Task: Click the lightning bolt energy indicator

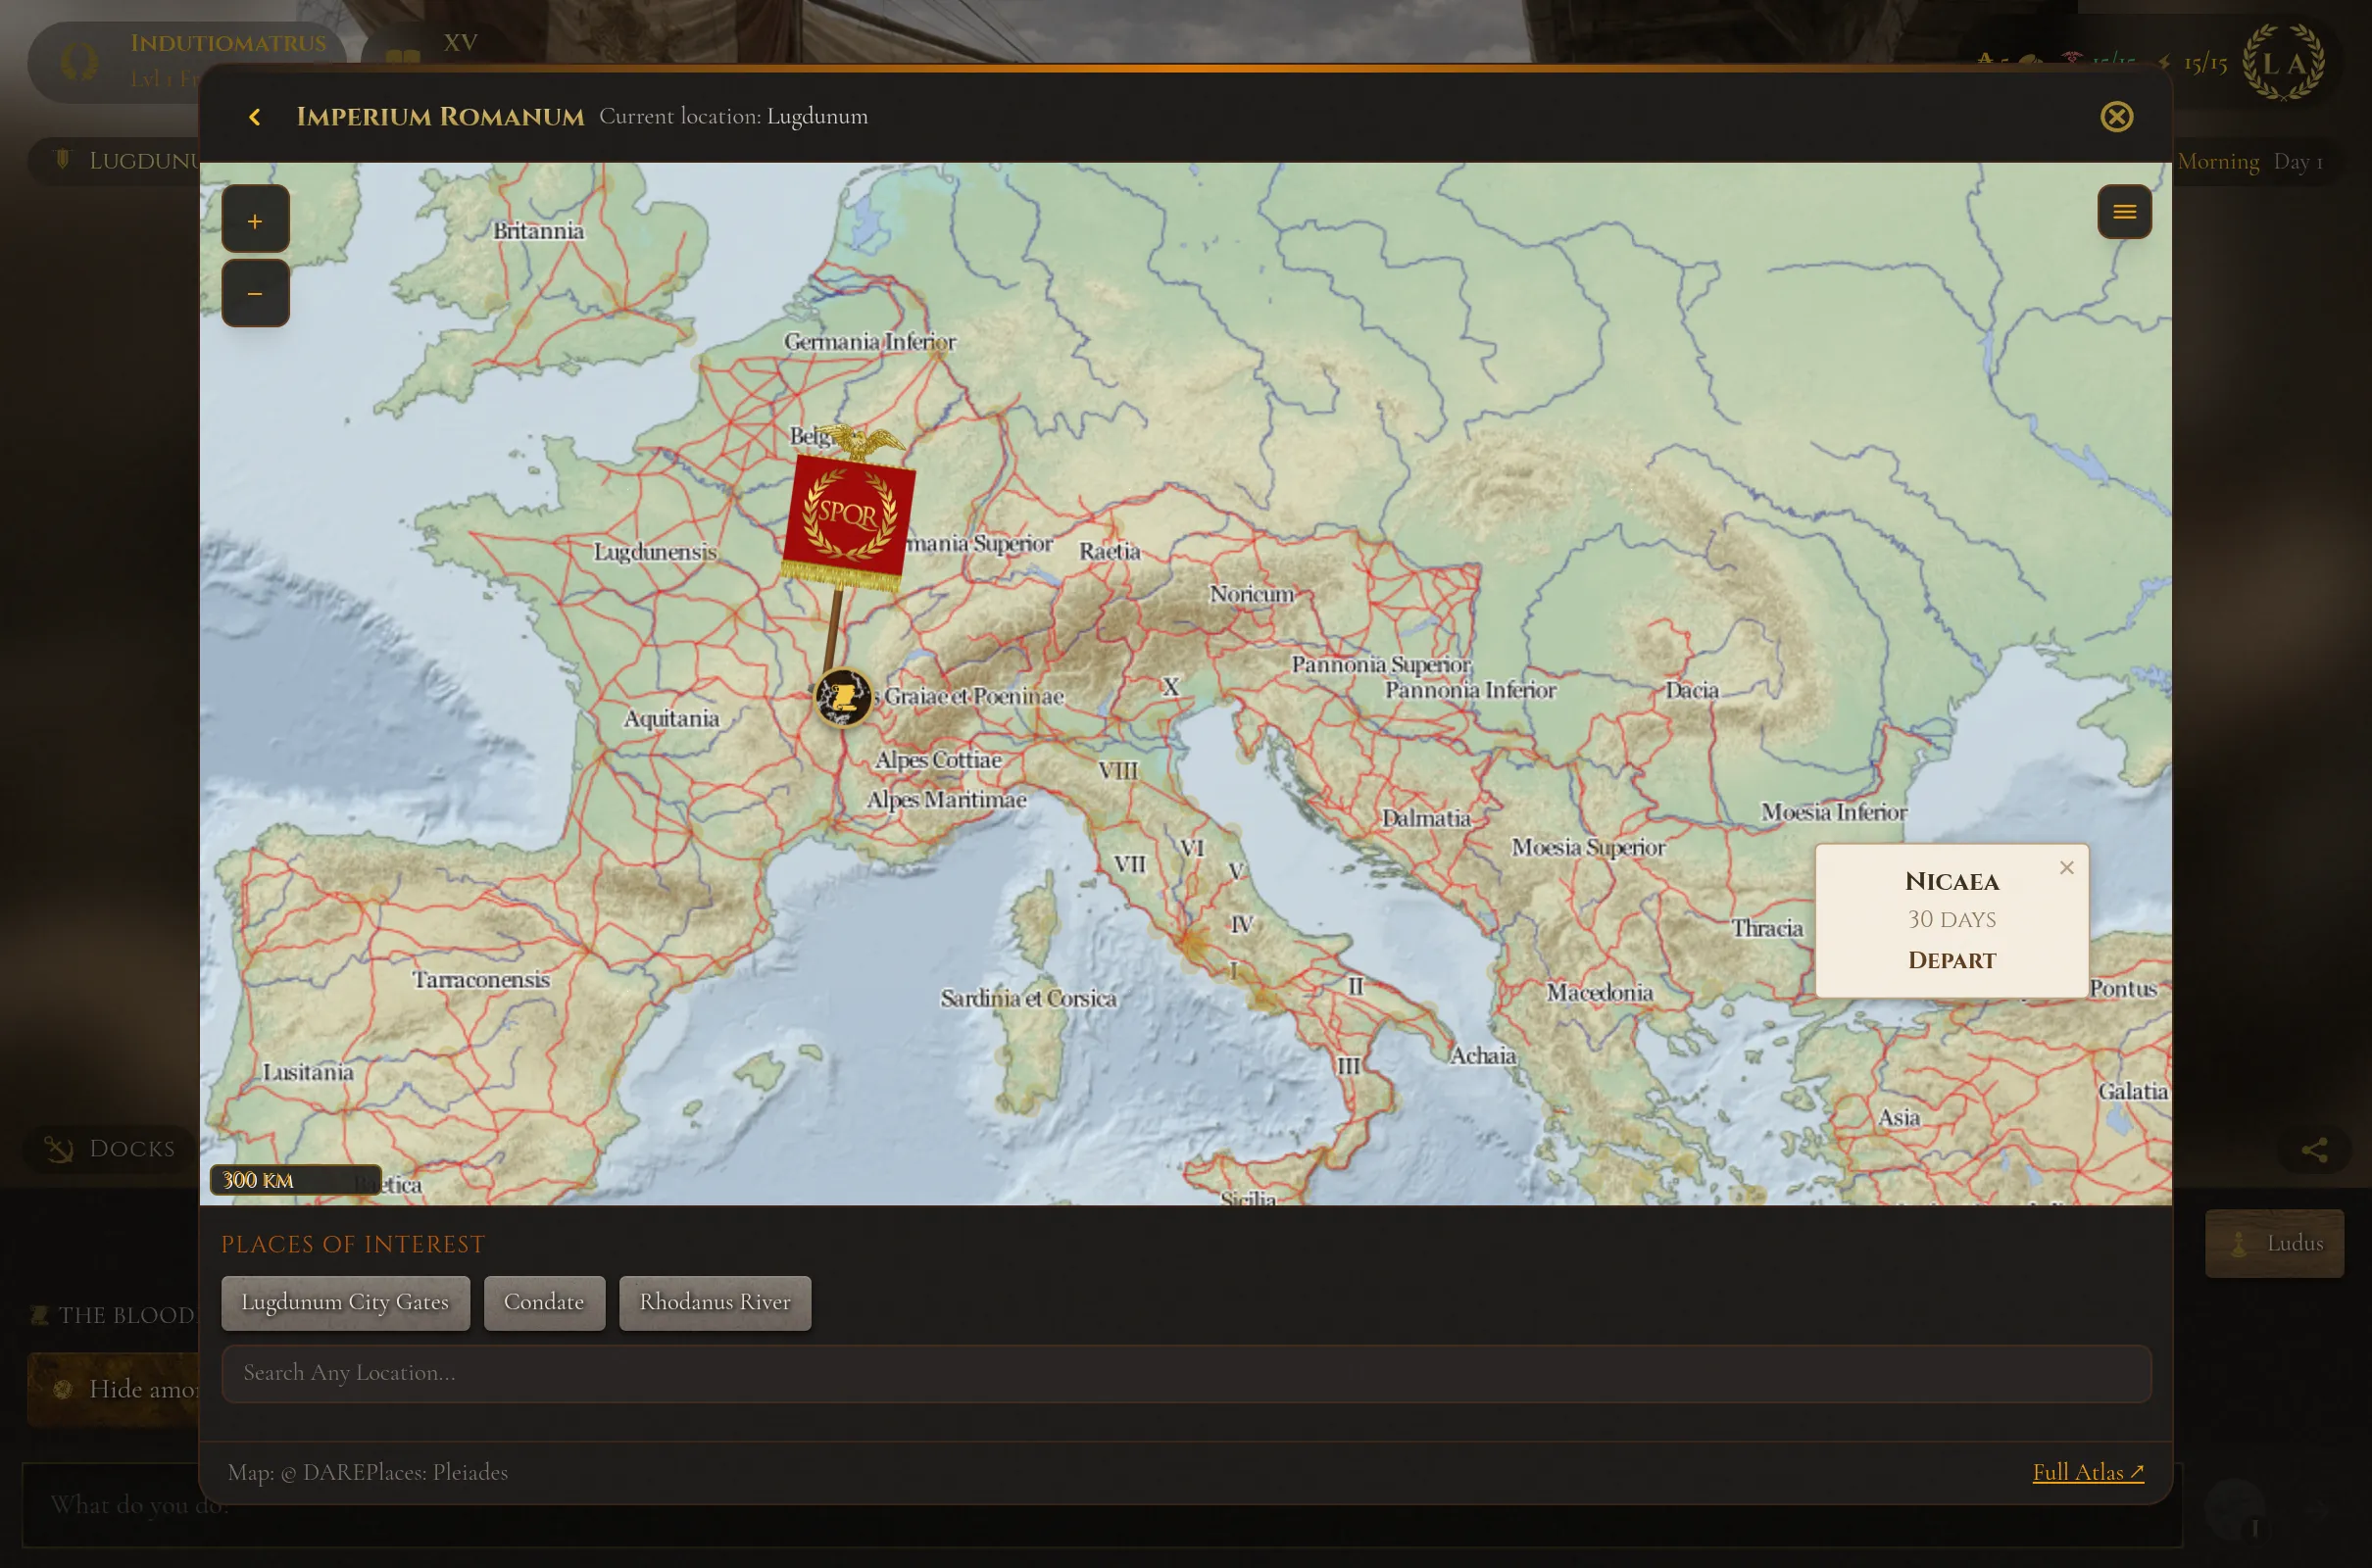Action: pos(2165,63)
